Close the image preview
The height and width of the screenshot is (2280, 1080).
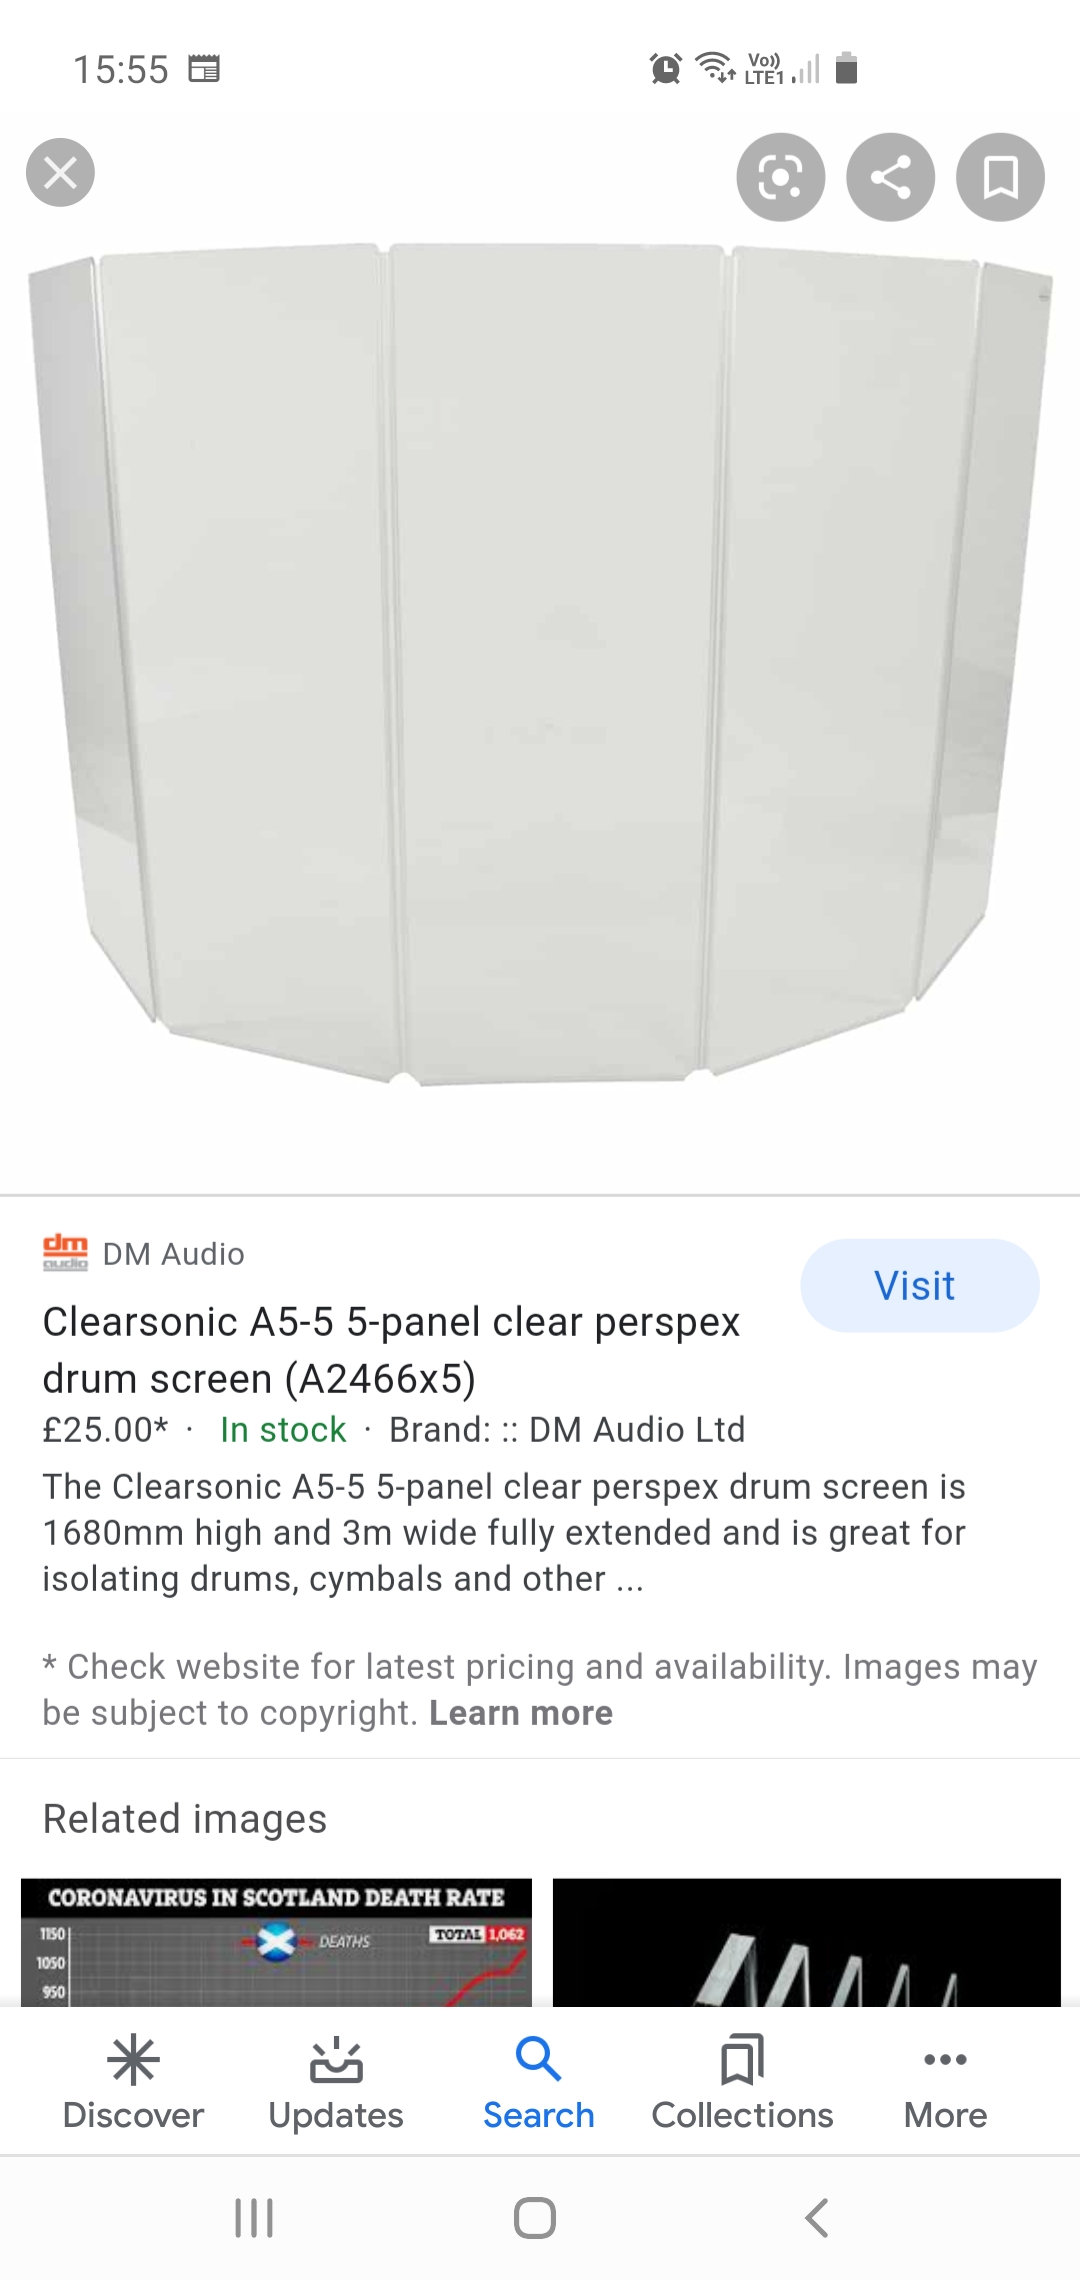pos(60,173)
